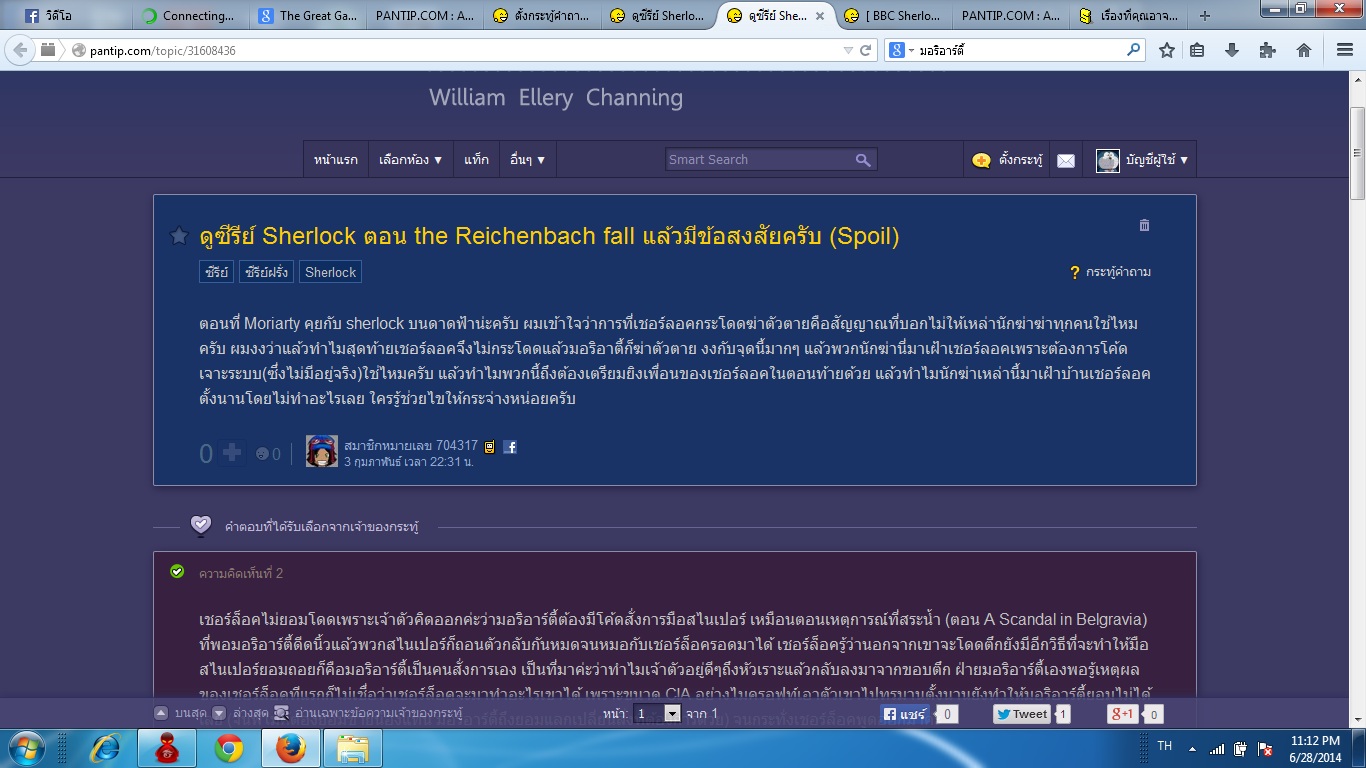Click the plus vote icon on the post
This screenshot has width=1366, height=768.
point(232,453)
